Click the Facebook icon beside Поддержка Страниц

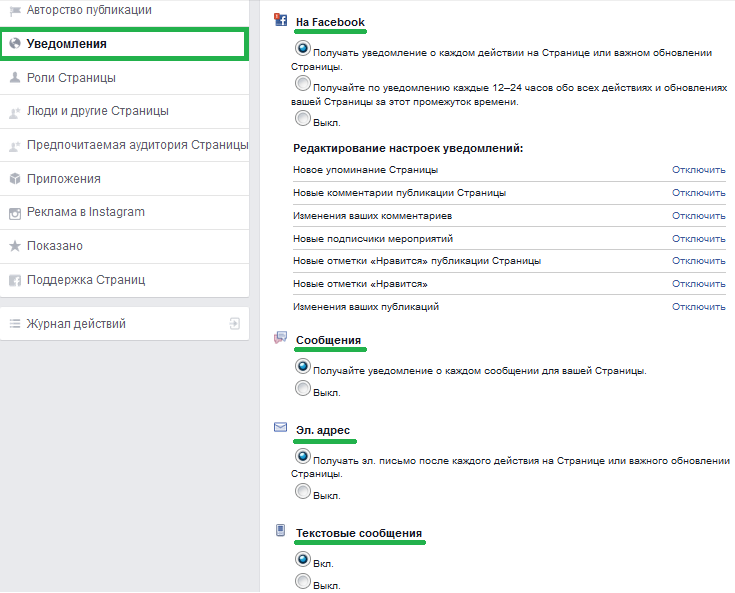(15, 280)
